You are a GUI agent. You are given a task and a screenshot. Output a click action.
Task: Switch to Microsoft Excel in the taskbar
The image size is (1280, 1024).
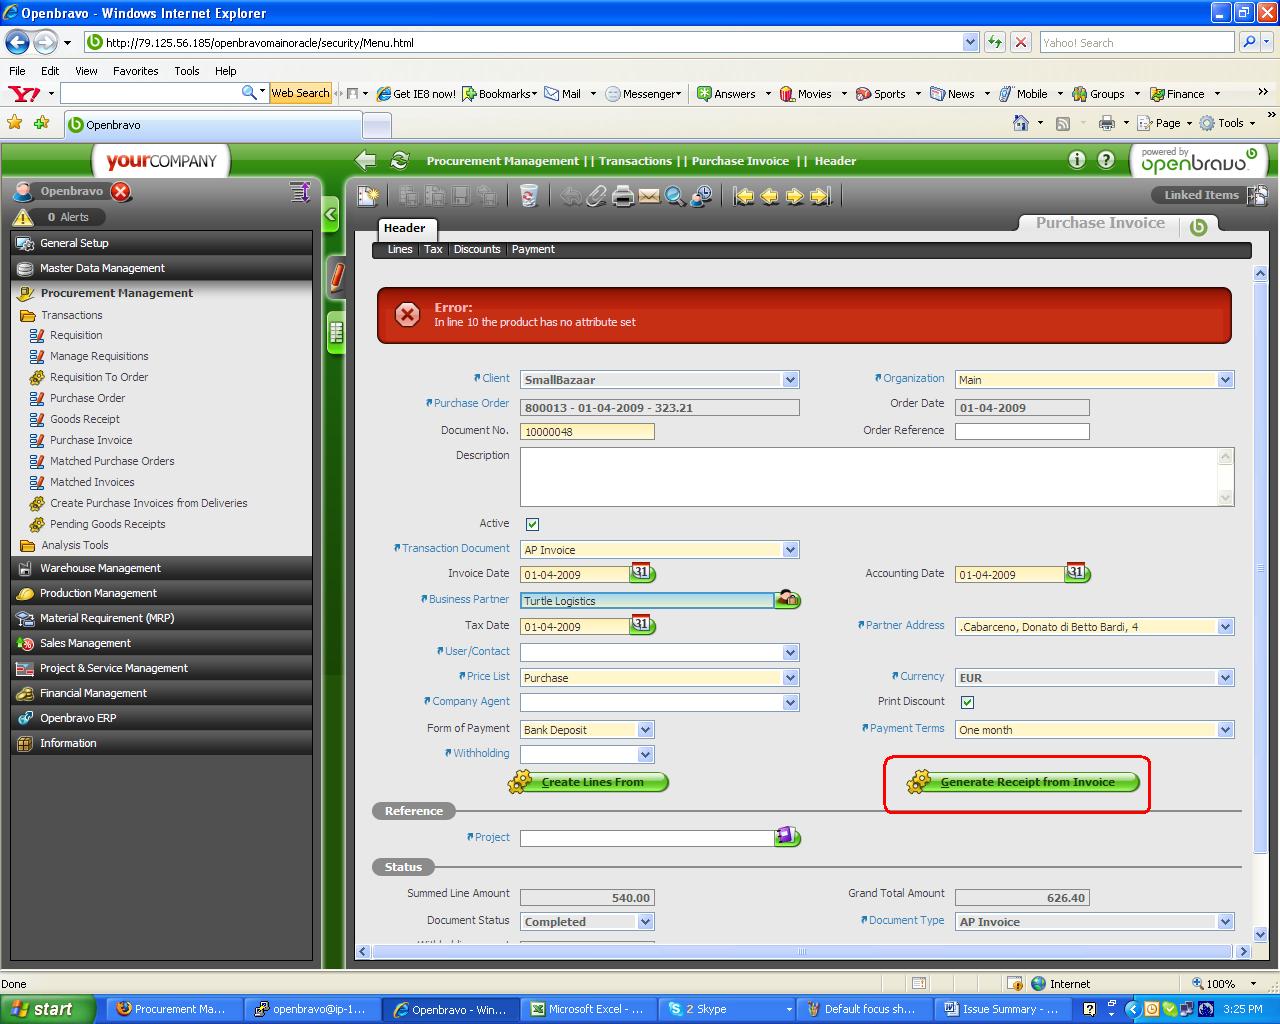[589, 1009]
